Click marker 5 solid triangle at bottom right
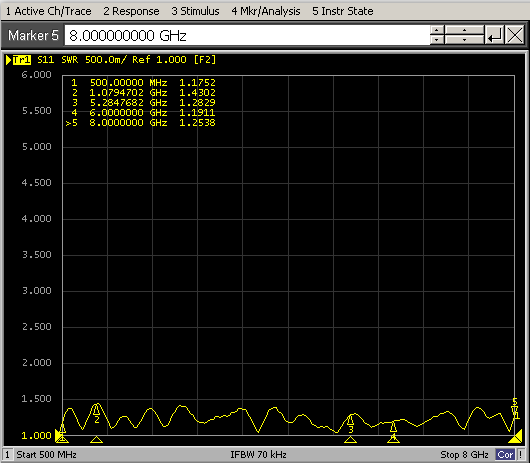This screenshot has width=530, height=463. [515, 439]
